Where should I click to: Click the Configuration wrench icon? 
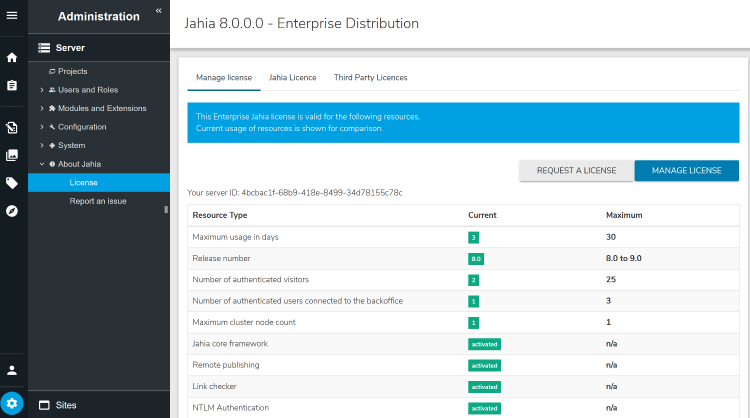point(52,127)
